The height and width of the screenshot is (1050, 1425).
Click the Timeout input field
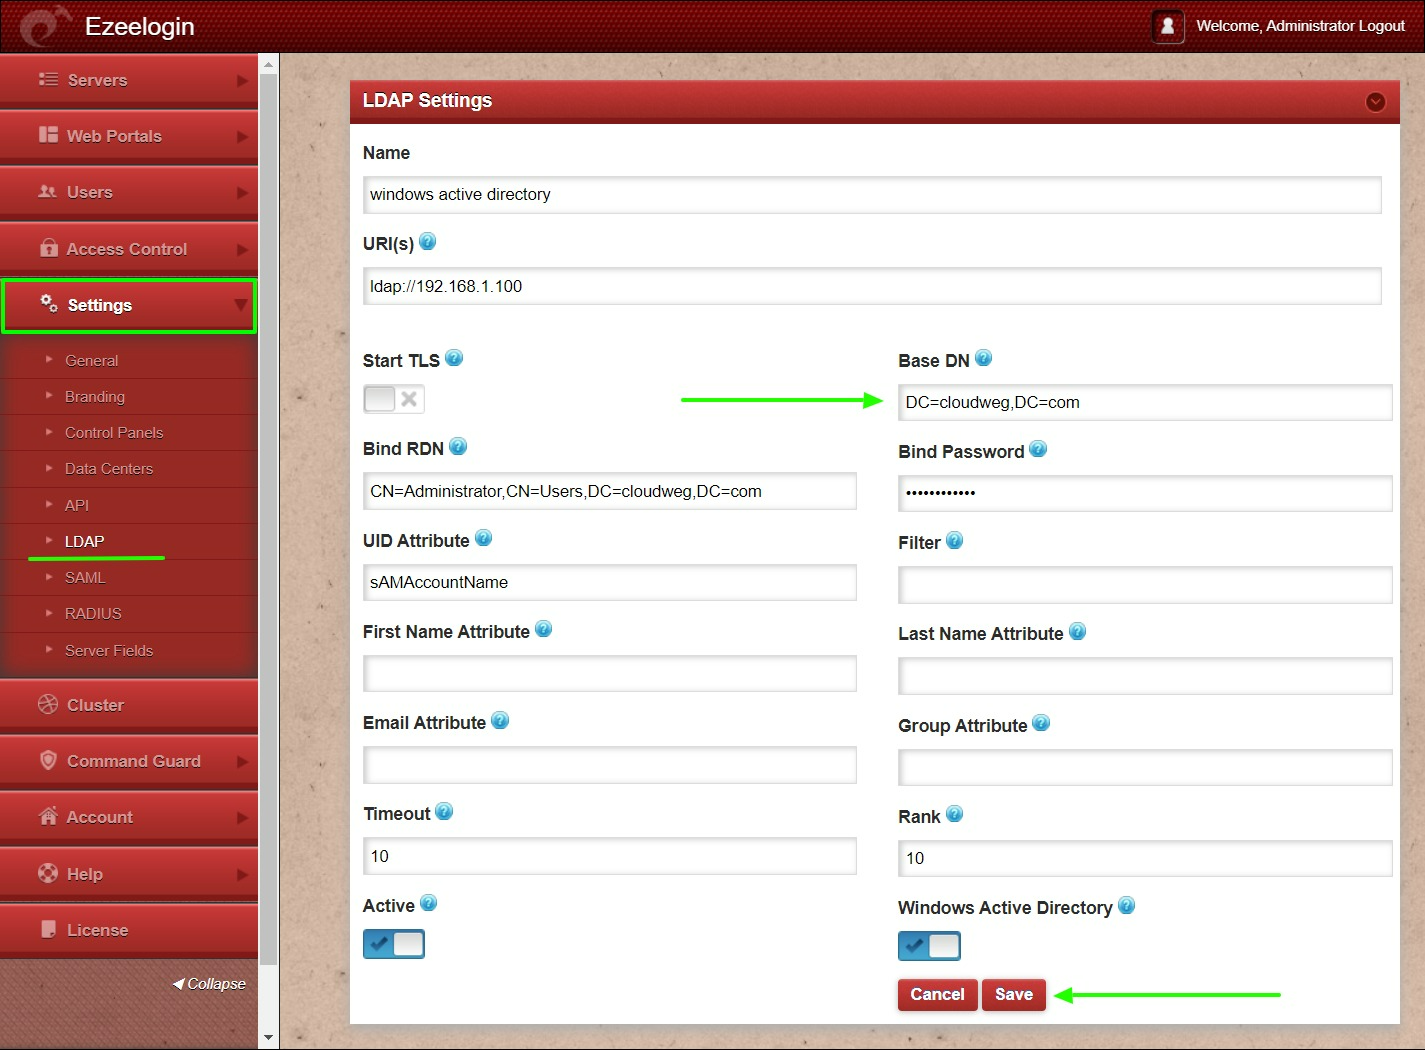coord(610,856)
